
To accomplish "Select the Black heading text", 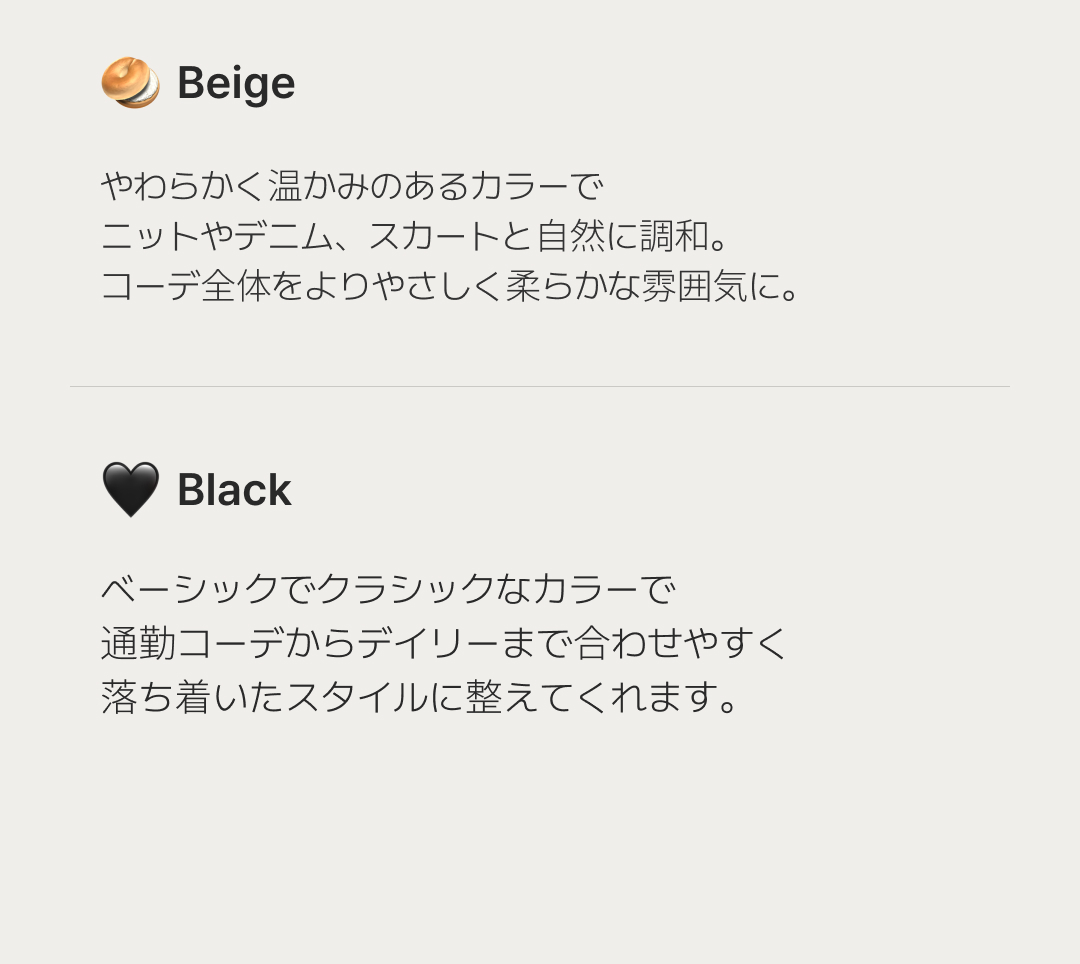I will [x=234, y=490].
